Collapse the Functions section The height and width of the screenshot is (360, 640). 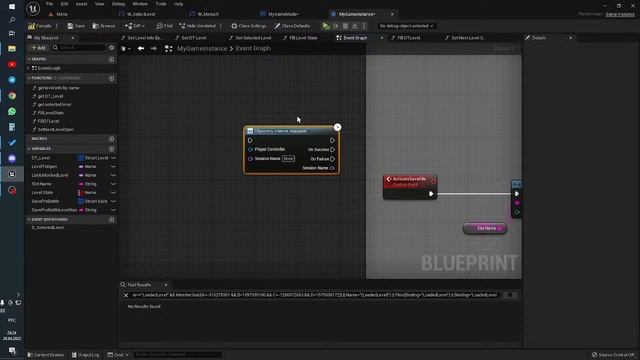(x=29, y=78)
